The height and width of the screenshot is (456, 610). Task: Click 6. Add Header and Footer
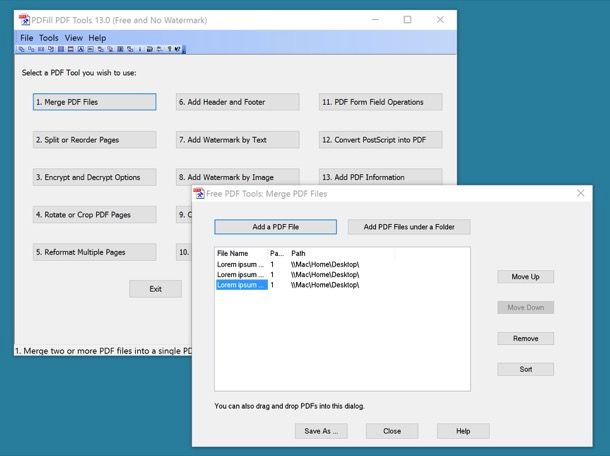coord(238,102)
